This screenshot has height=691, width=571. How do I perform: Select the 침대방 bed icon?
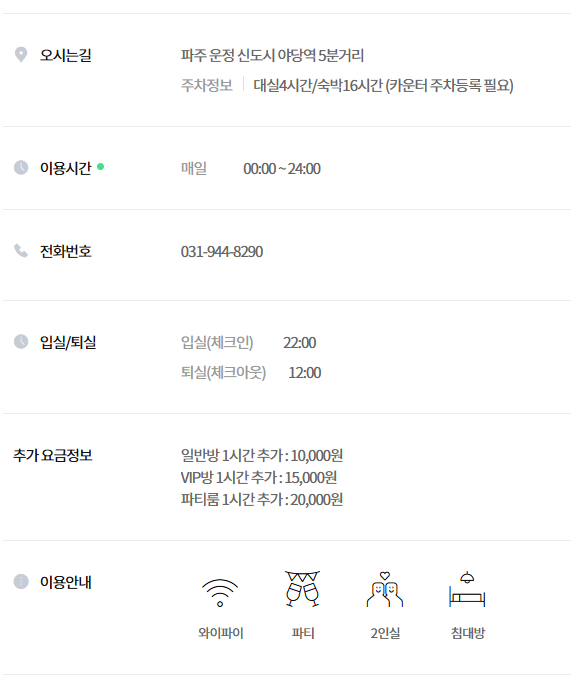tap(467, 589)
